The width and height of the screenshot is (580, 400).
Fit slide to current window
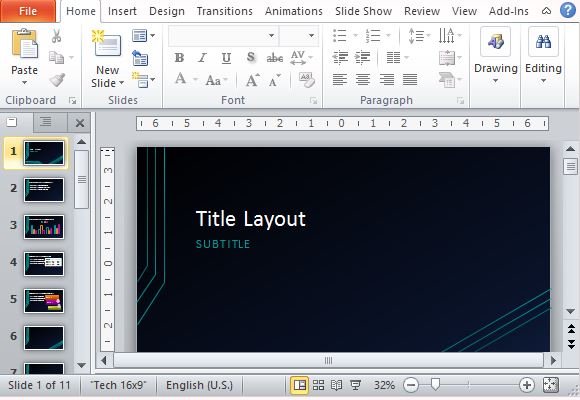coord(550,385)
